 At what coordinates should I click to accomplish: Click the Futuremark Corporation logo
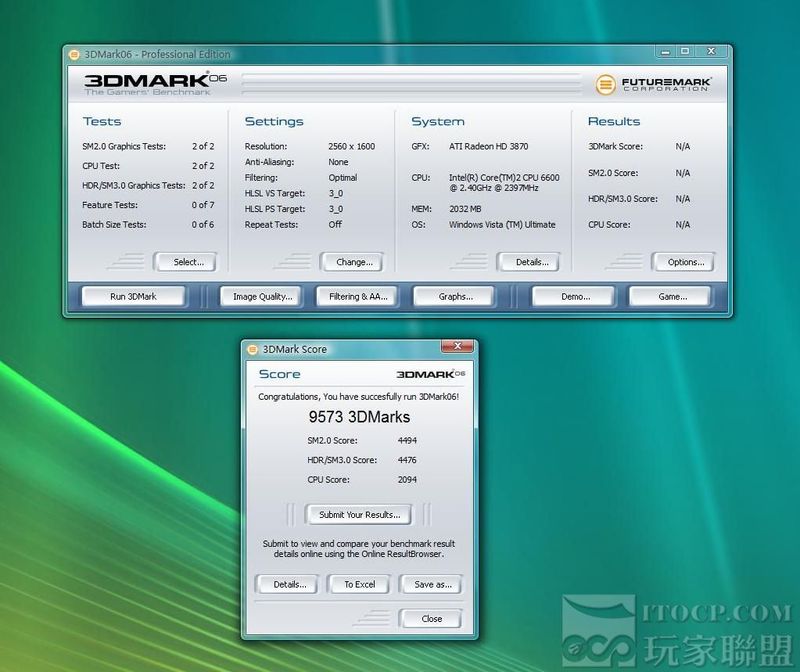[x=651, y=84]
